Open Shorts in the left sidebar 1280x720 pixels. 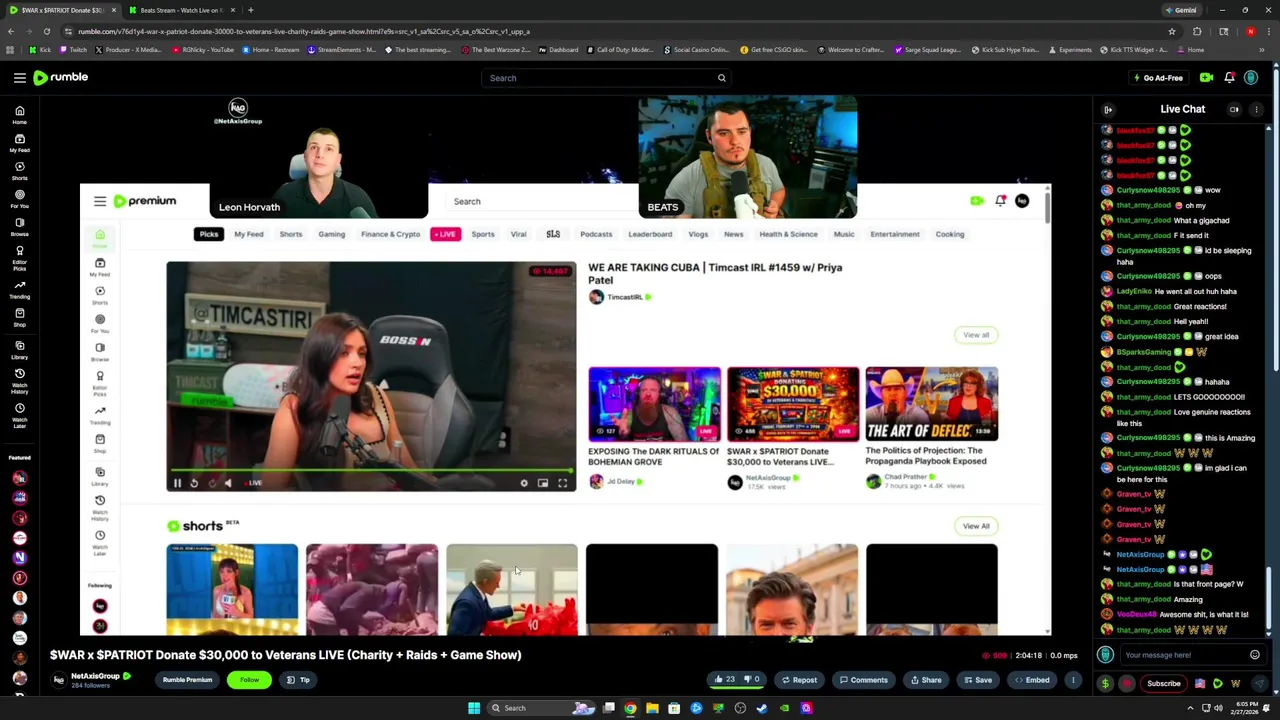(x=19, y=171)
